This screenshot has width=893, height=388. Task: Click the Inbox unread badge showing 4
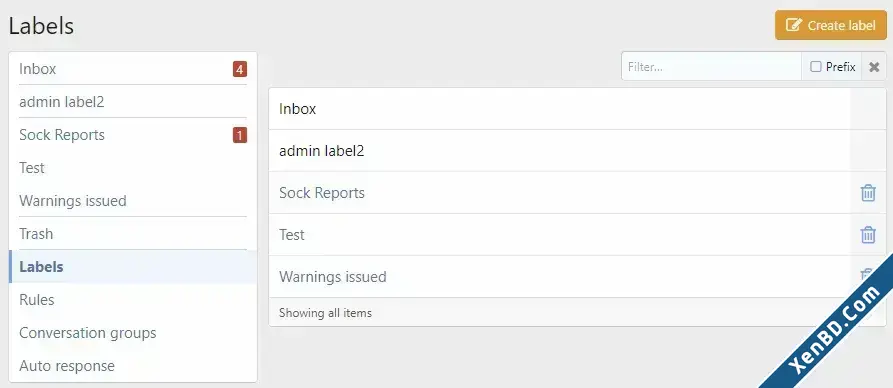pyautogui.click(x=240, y=70)
